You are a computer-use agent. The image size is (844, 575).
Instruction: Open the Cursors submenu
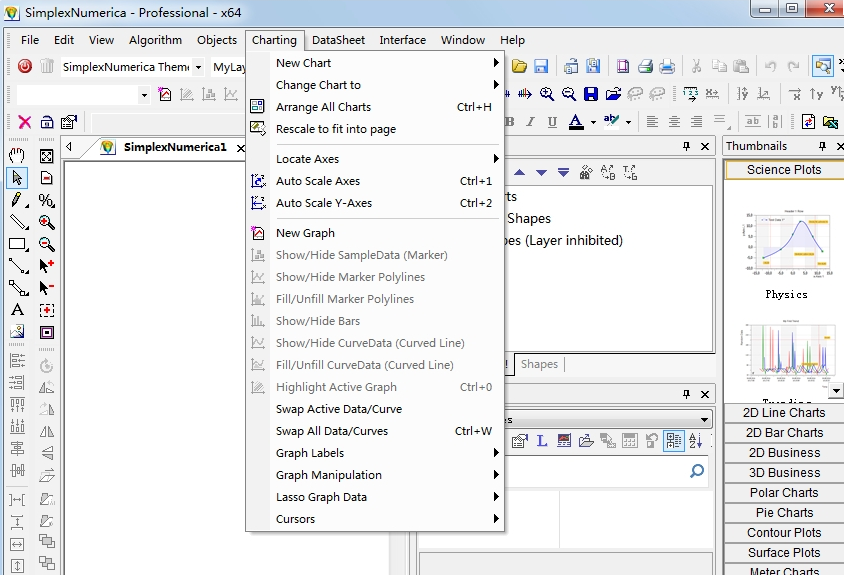pyautogui.click(x=375, y=520)
